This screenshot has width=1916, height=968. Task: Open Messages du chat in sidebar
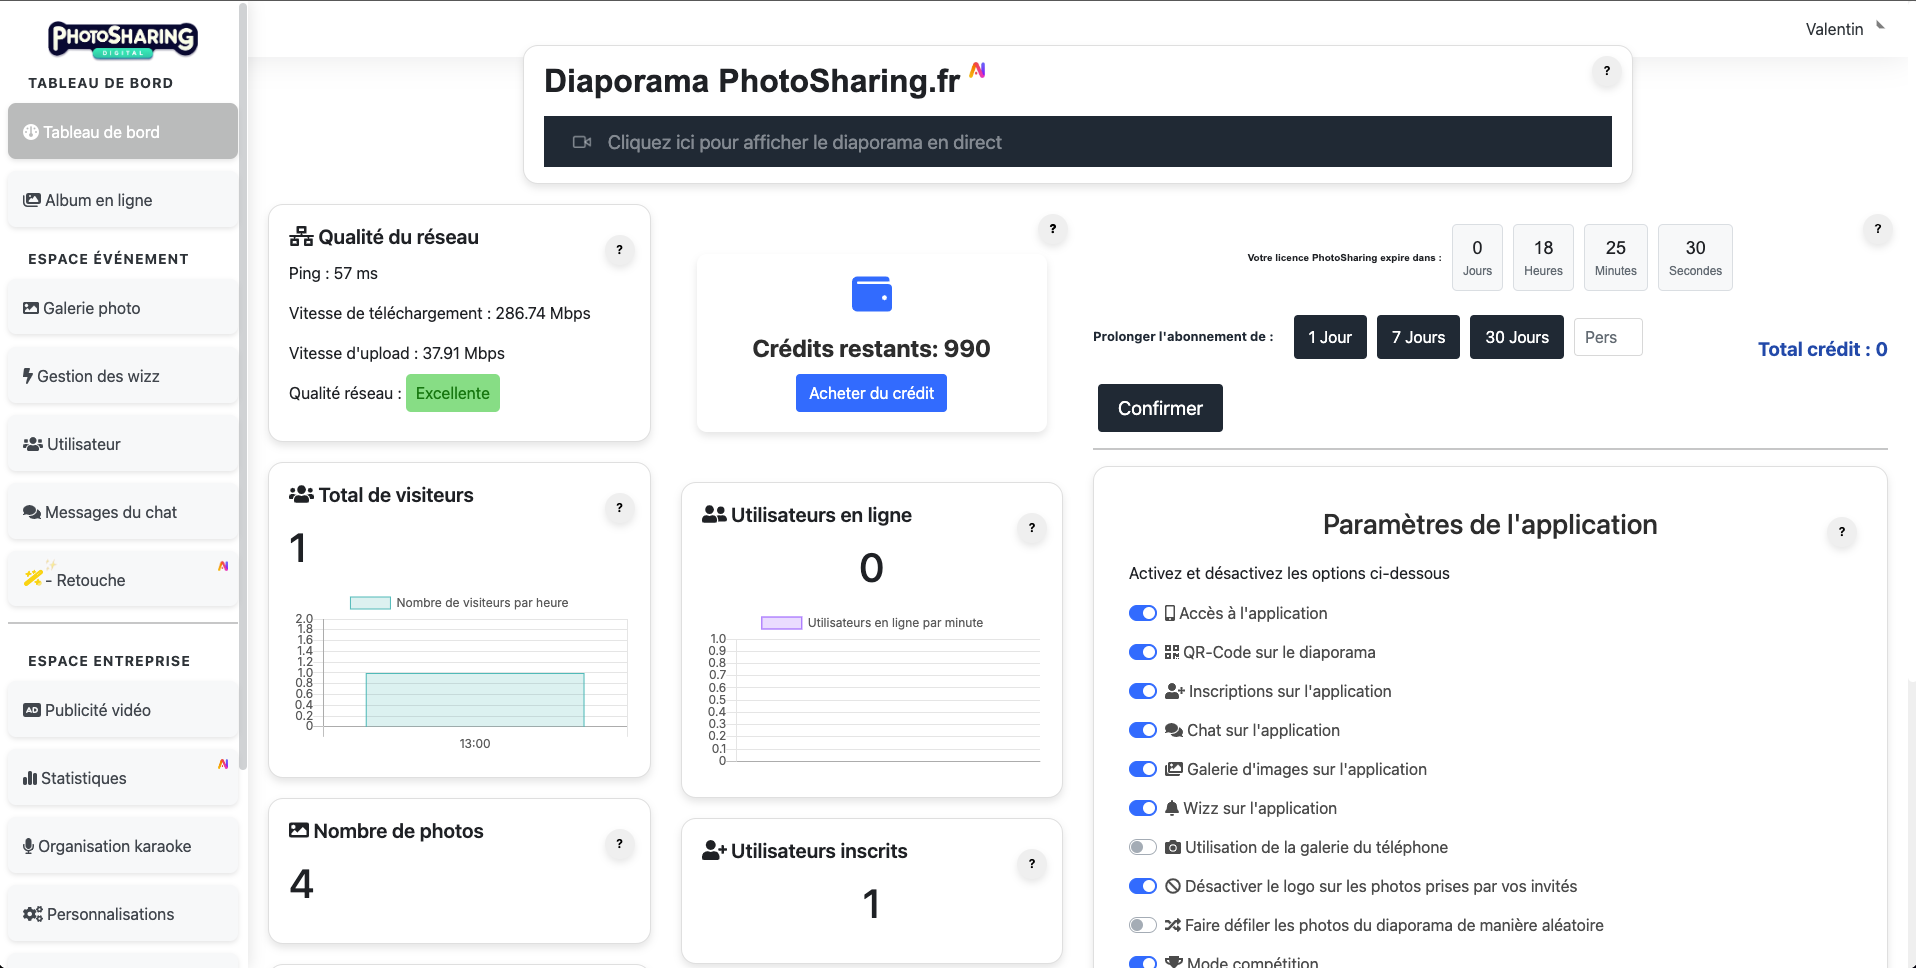[123, 512]
